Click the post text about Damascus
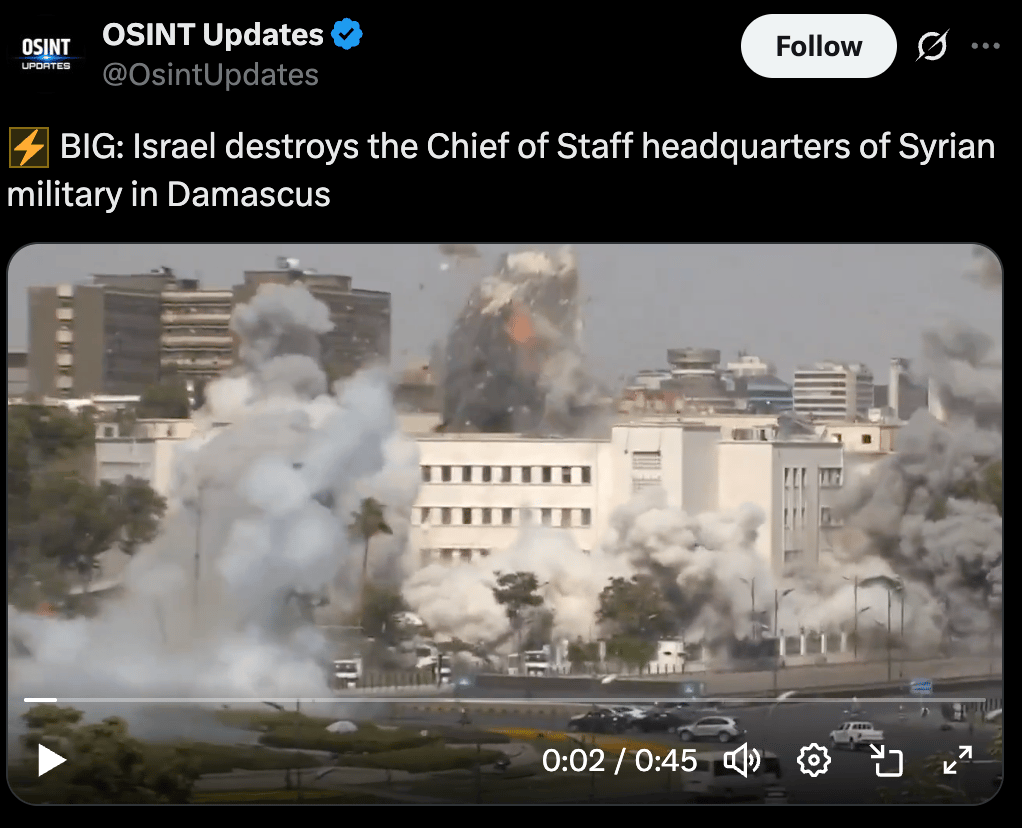 (501, 170)
